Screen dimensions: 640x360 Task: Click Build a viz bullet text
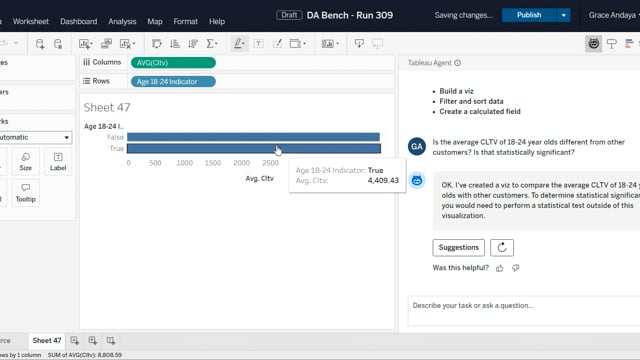pyautogui.click(x=456, y=91)
